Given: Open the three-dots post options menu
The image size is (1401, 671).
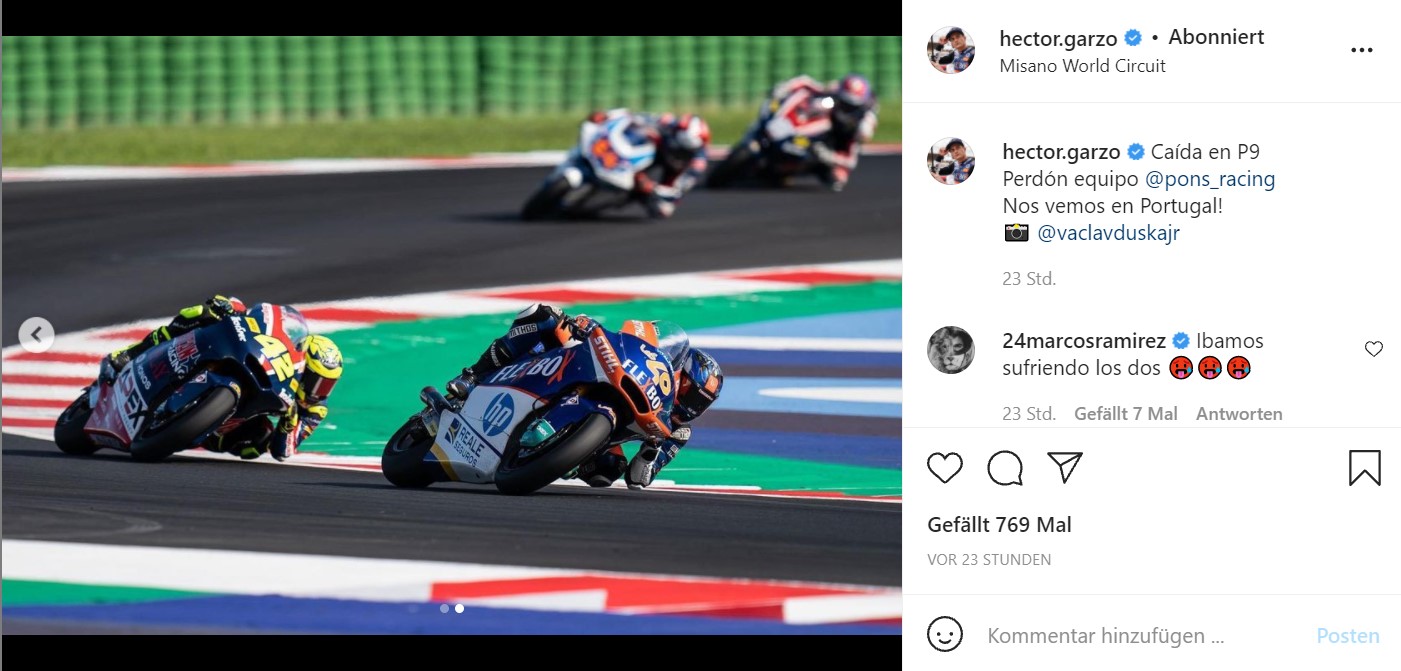Looking at the screenshot, I should click(1362, 50).
